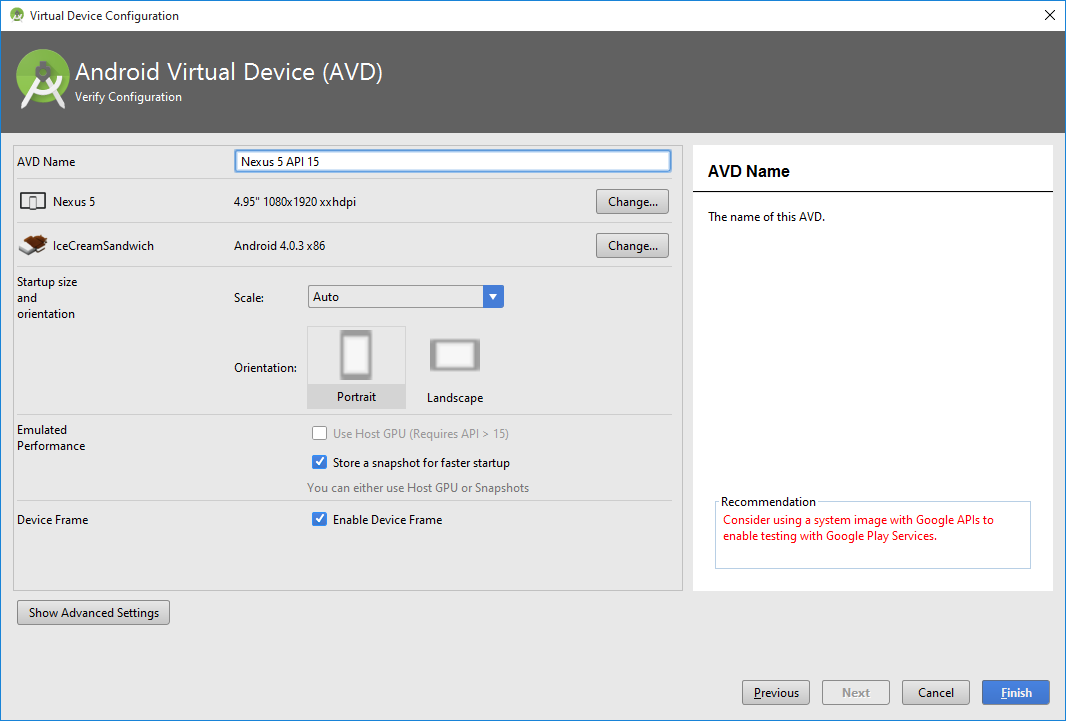Click the Orientation: label
The width and height of the screenshot is (1066, 721).
[265, 368]
